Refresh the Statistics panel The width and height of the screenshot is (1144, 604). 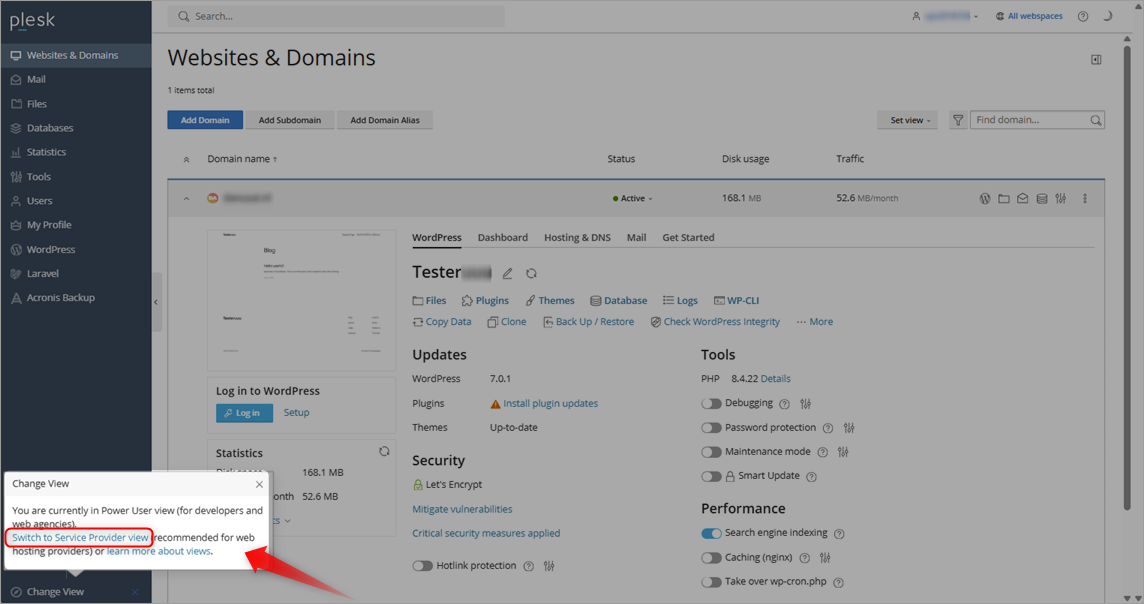(384, 452)
